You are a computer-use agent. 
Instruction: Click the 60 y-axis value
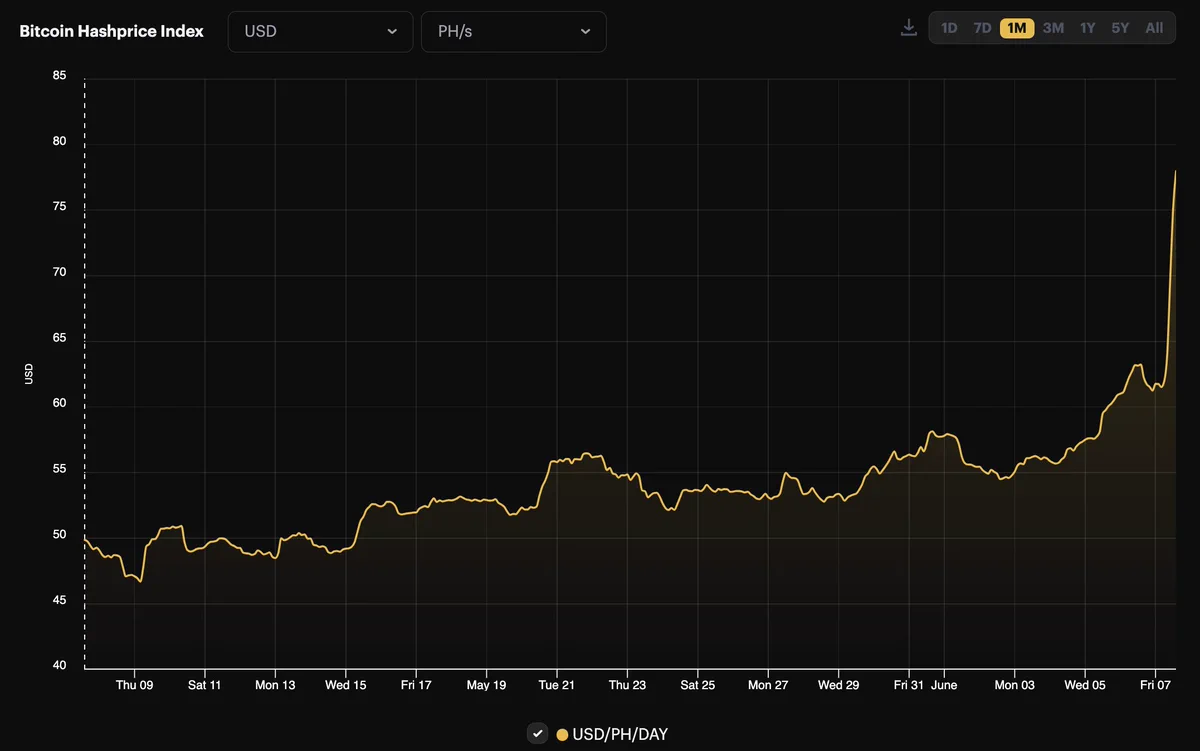point(60,403)
